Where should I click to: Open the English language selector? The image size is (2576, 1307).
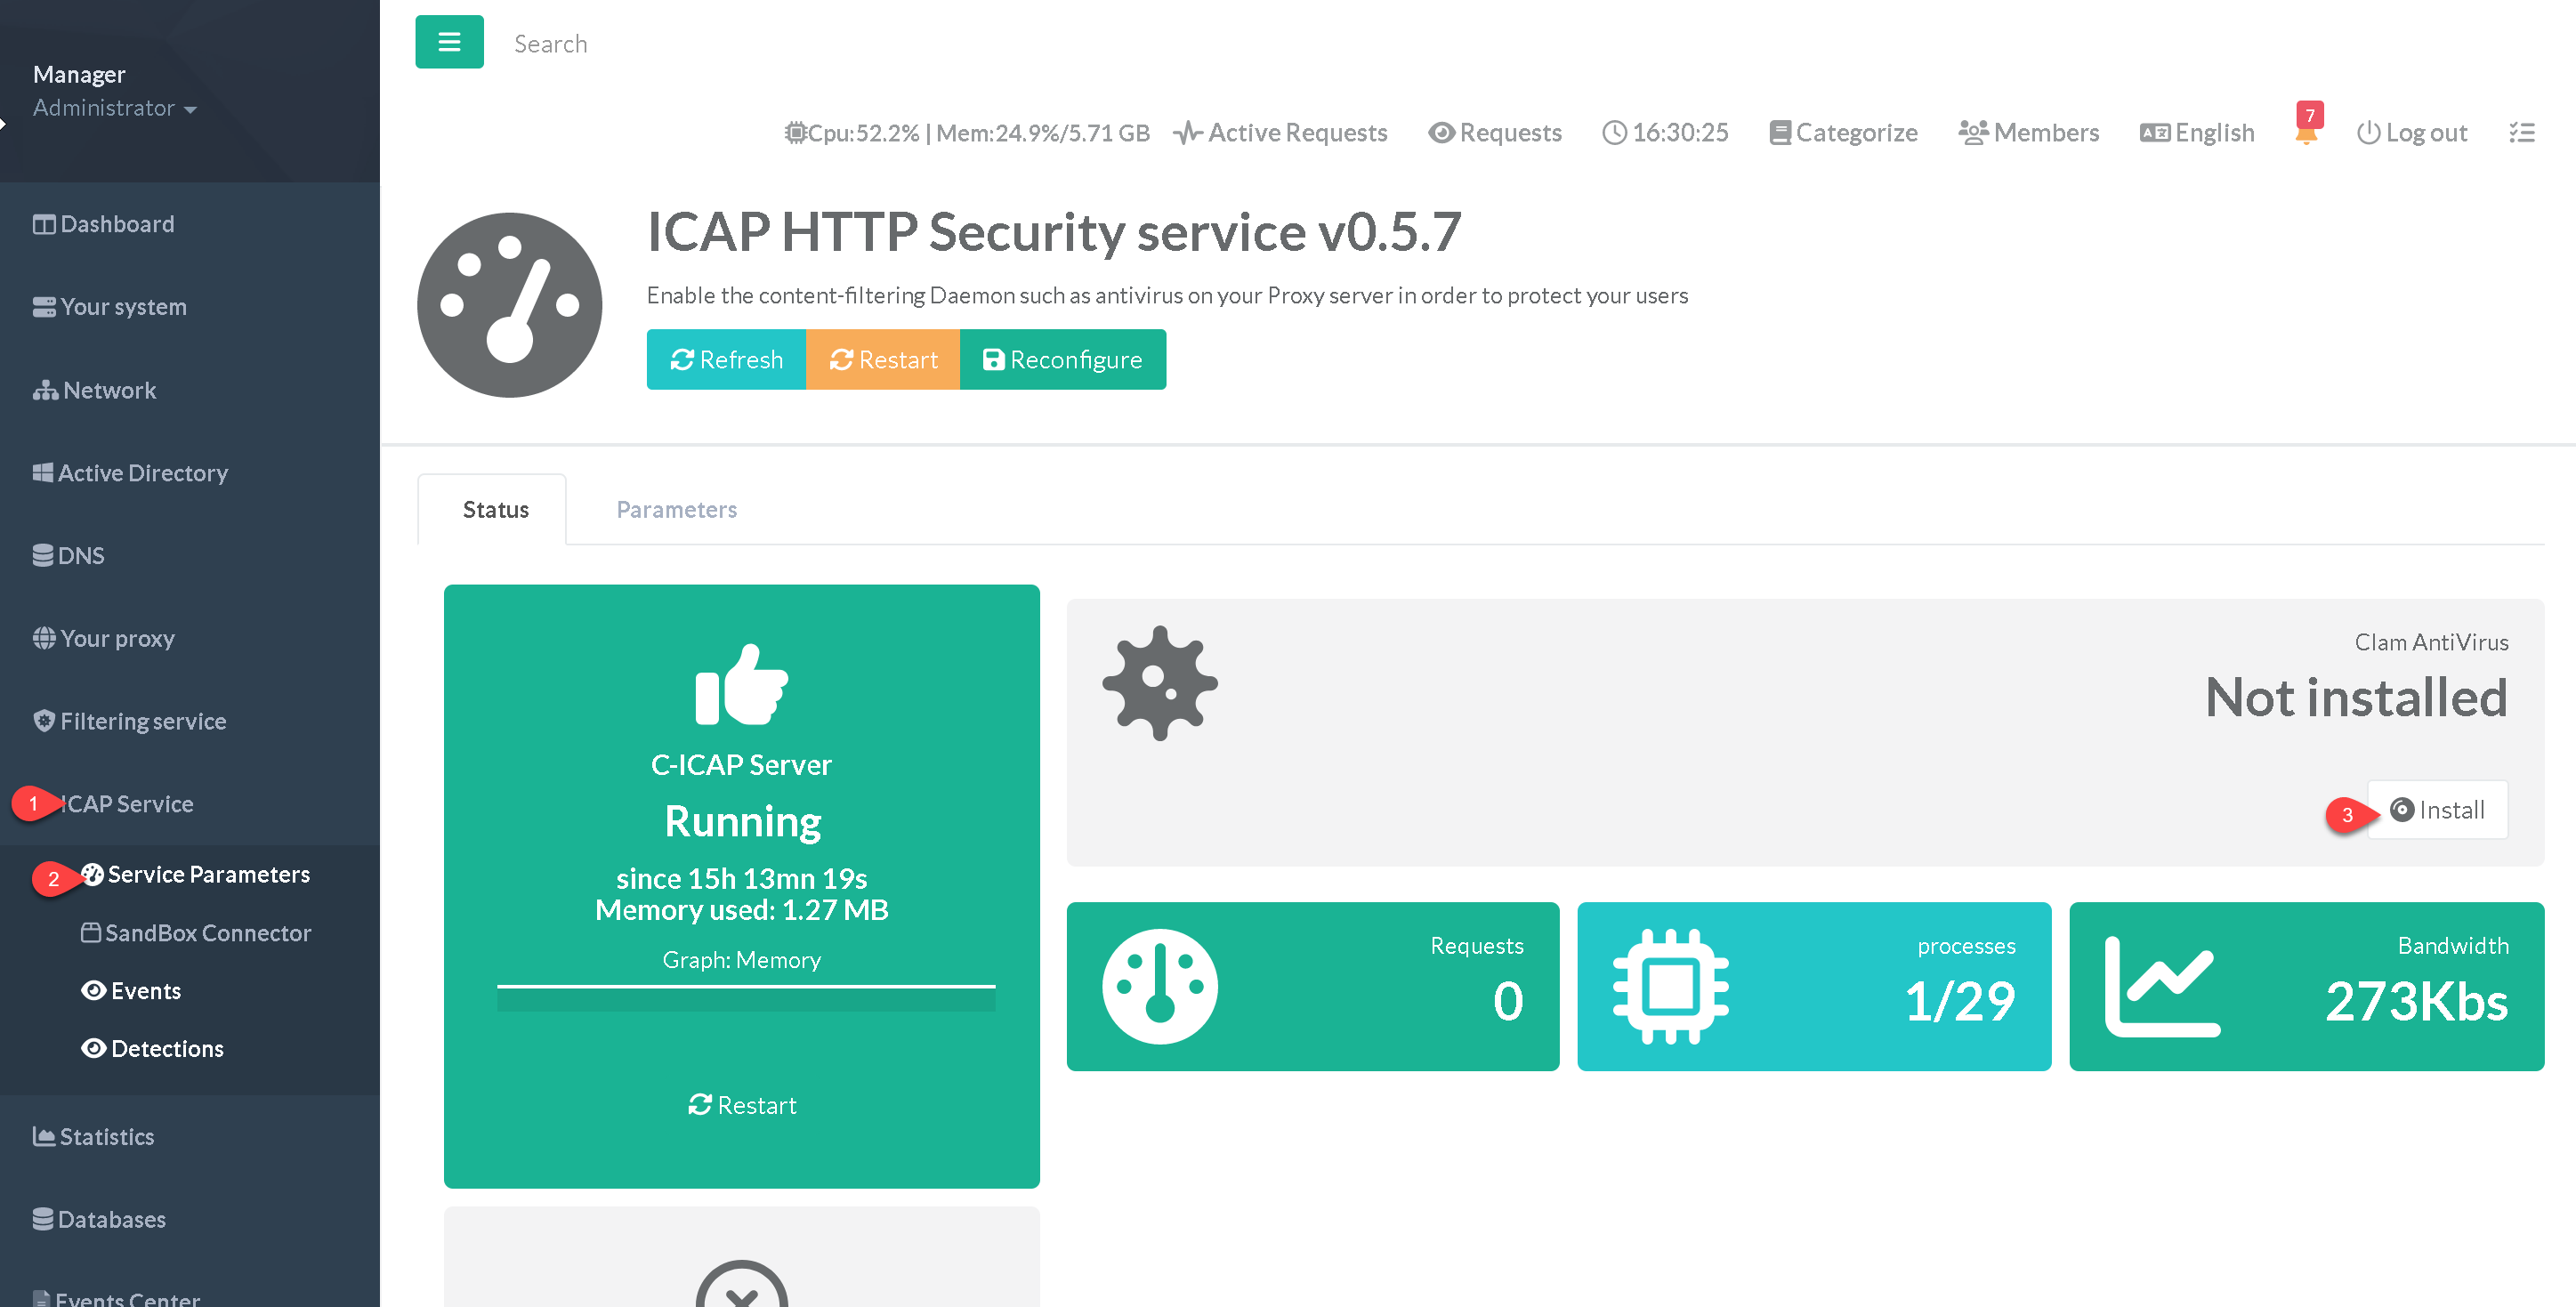[x=2197, y=133]
